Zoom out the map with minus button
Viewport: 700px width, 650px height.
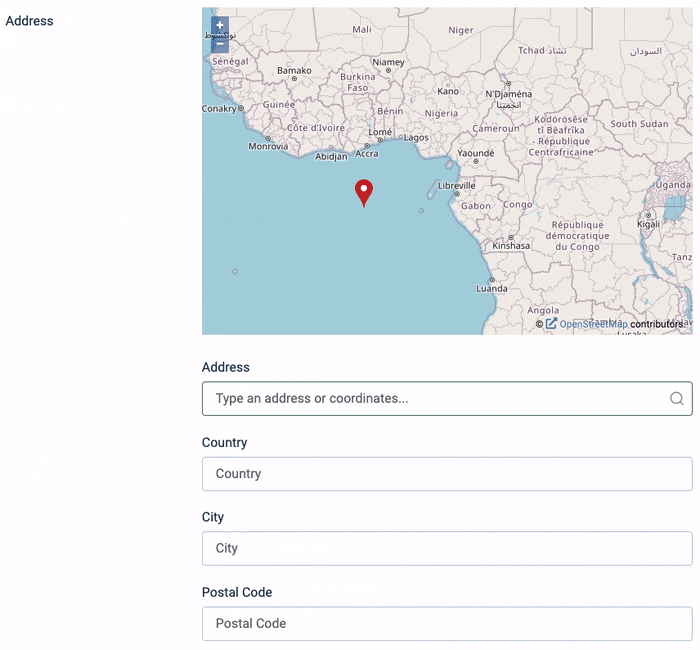coord(220,44)
